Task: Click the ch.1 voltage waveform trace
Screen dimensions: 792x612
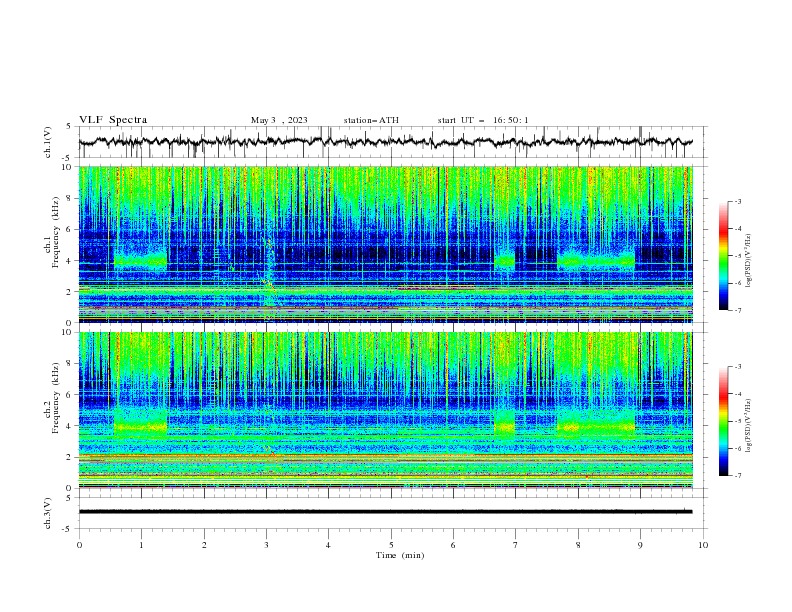Action: click(385, 142)
